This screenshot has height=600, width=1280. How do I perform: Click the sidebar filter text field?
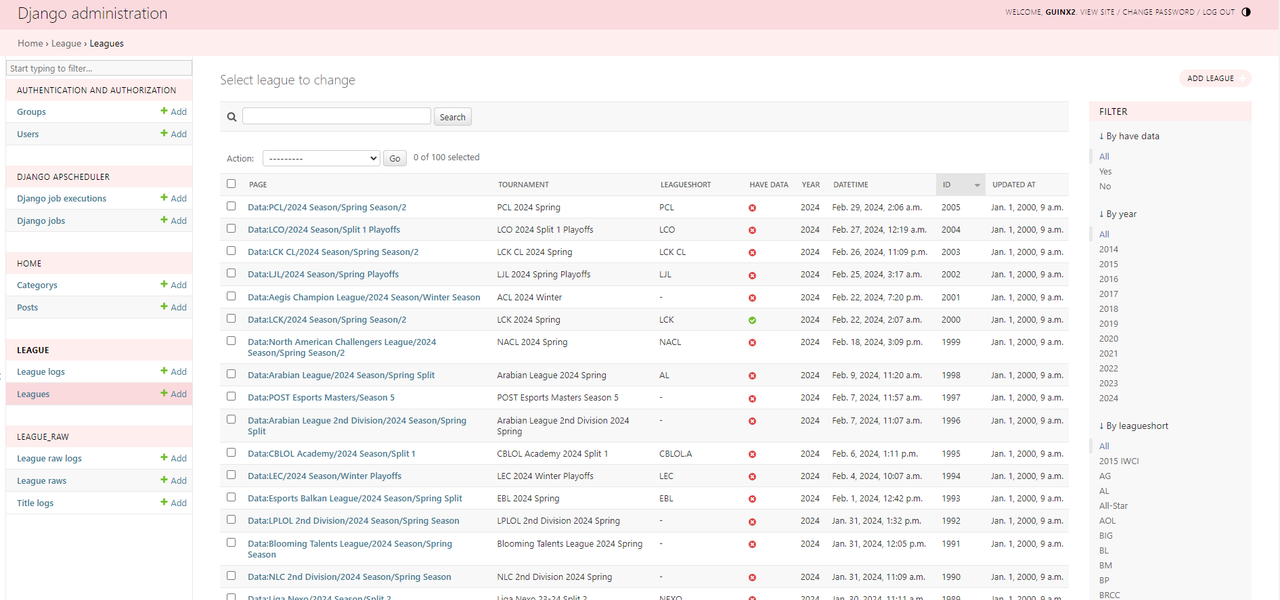coord(98,68)
